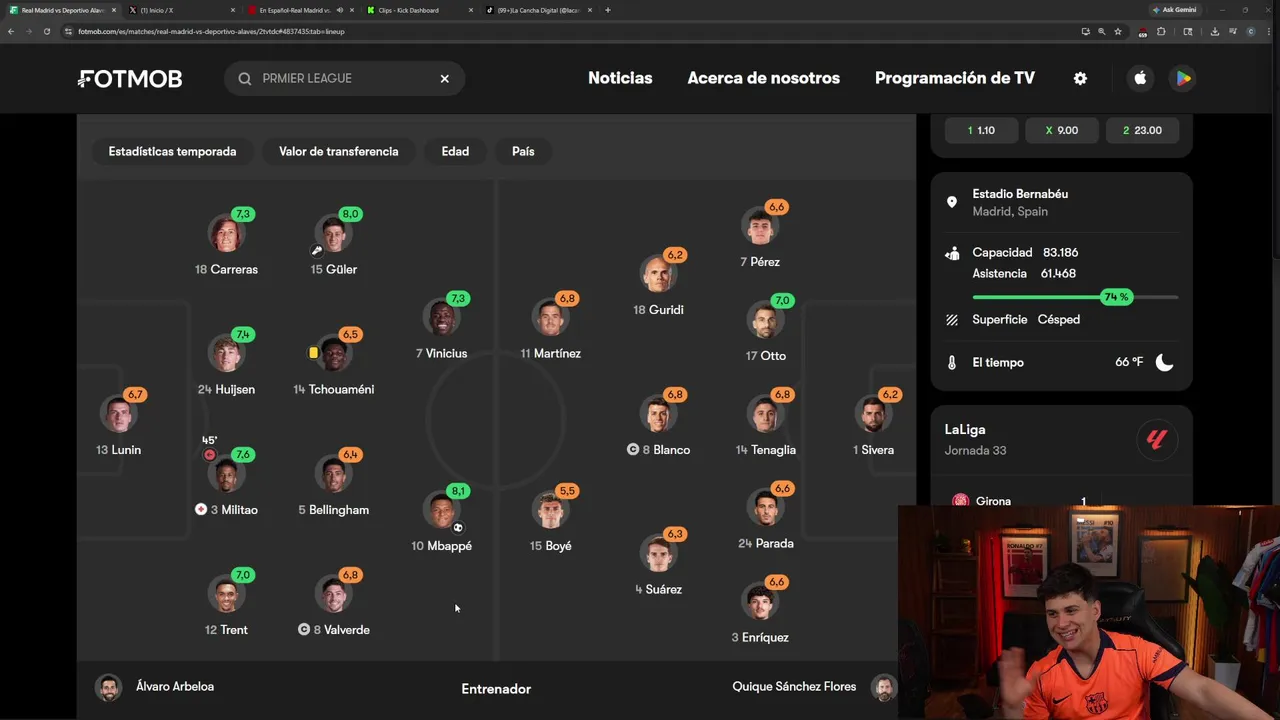Viewport: 1280px width, 720px height.
Task: Click Bellingham player photo
Action: pos(334,474)
